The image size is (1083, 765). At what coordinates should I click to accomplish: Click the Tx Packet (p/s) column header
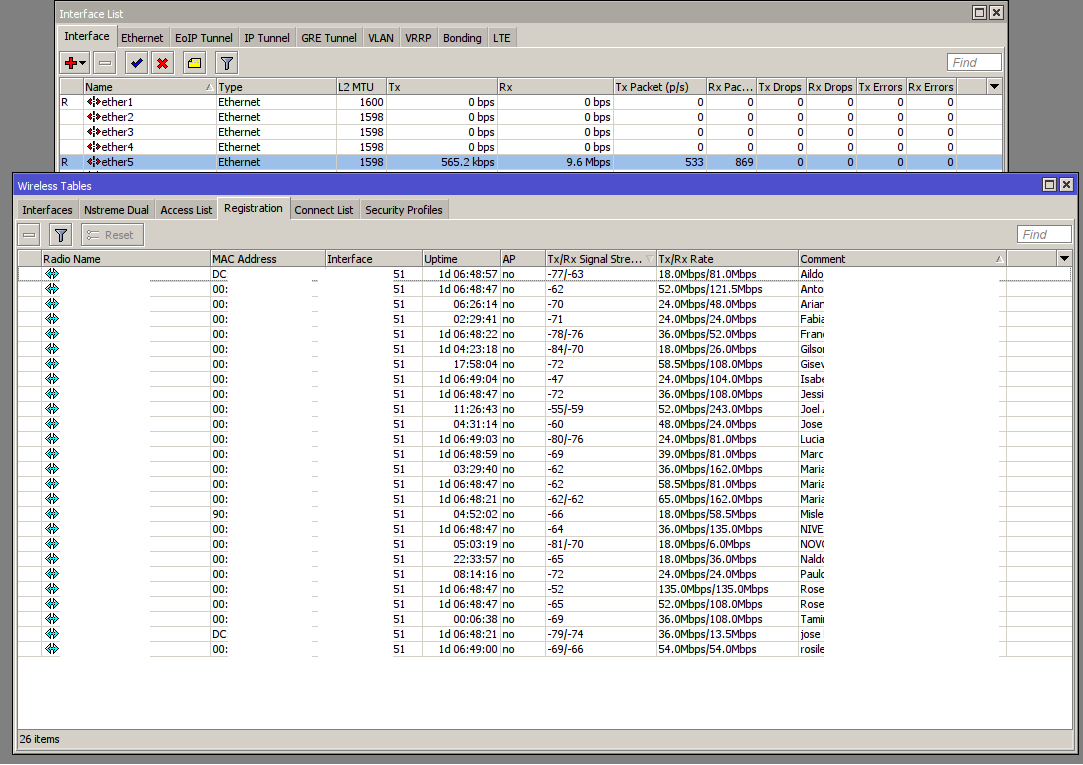tap(660, 87)
